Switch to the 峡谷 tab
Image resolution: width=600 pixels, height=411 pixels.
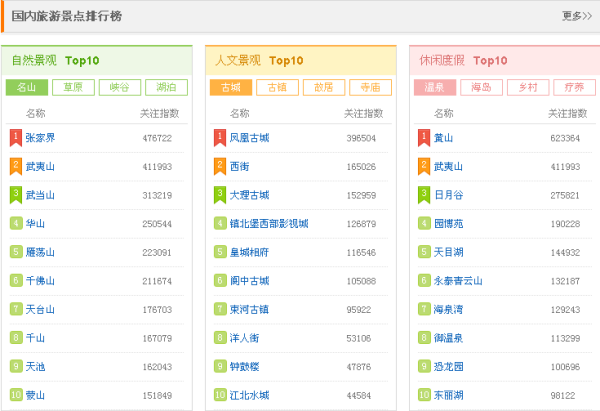[x=120, y=87]
